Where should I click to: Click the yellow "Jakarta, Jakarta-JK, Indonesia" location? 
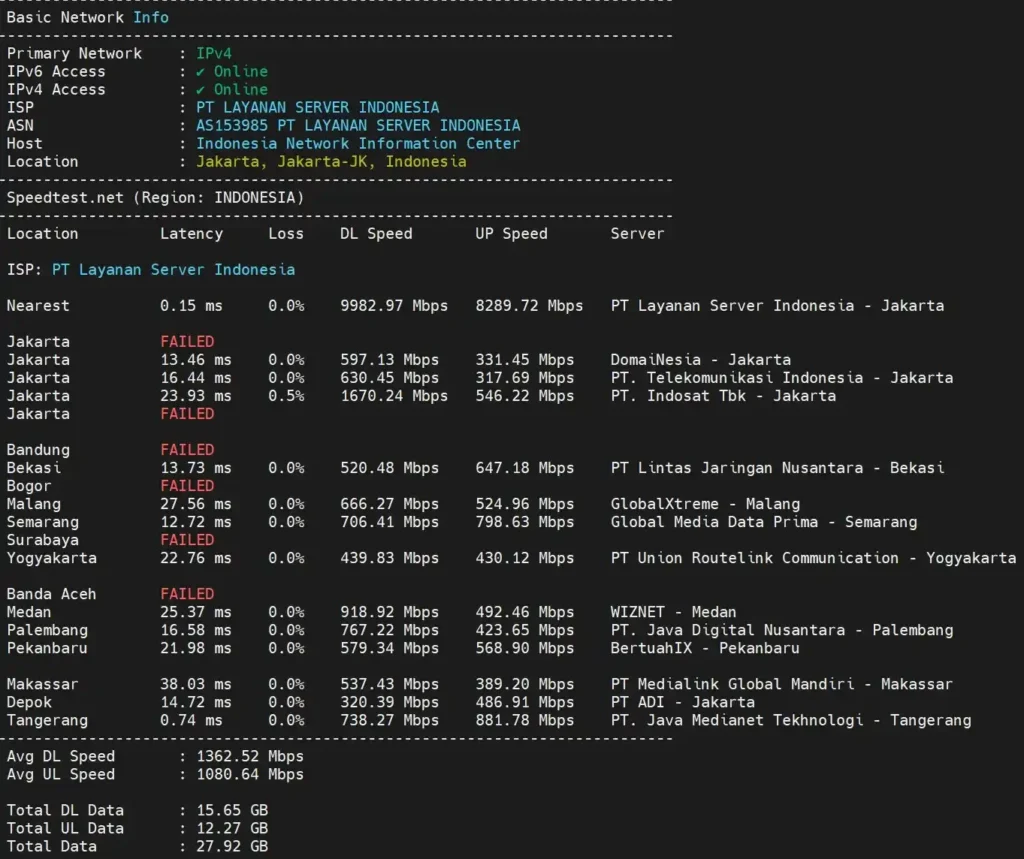coord(332,161)
